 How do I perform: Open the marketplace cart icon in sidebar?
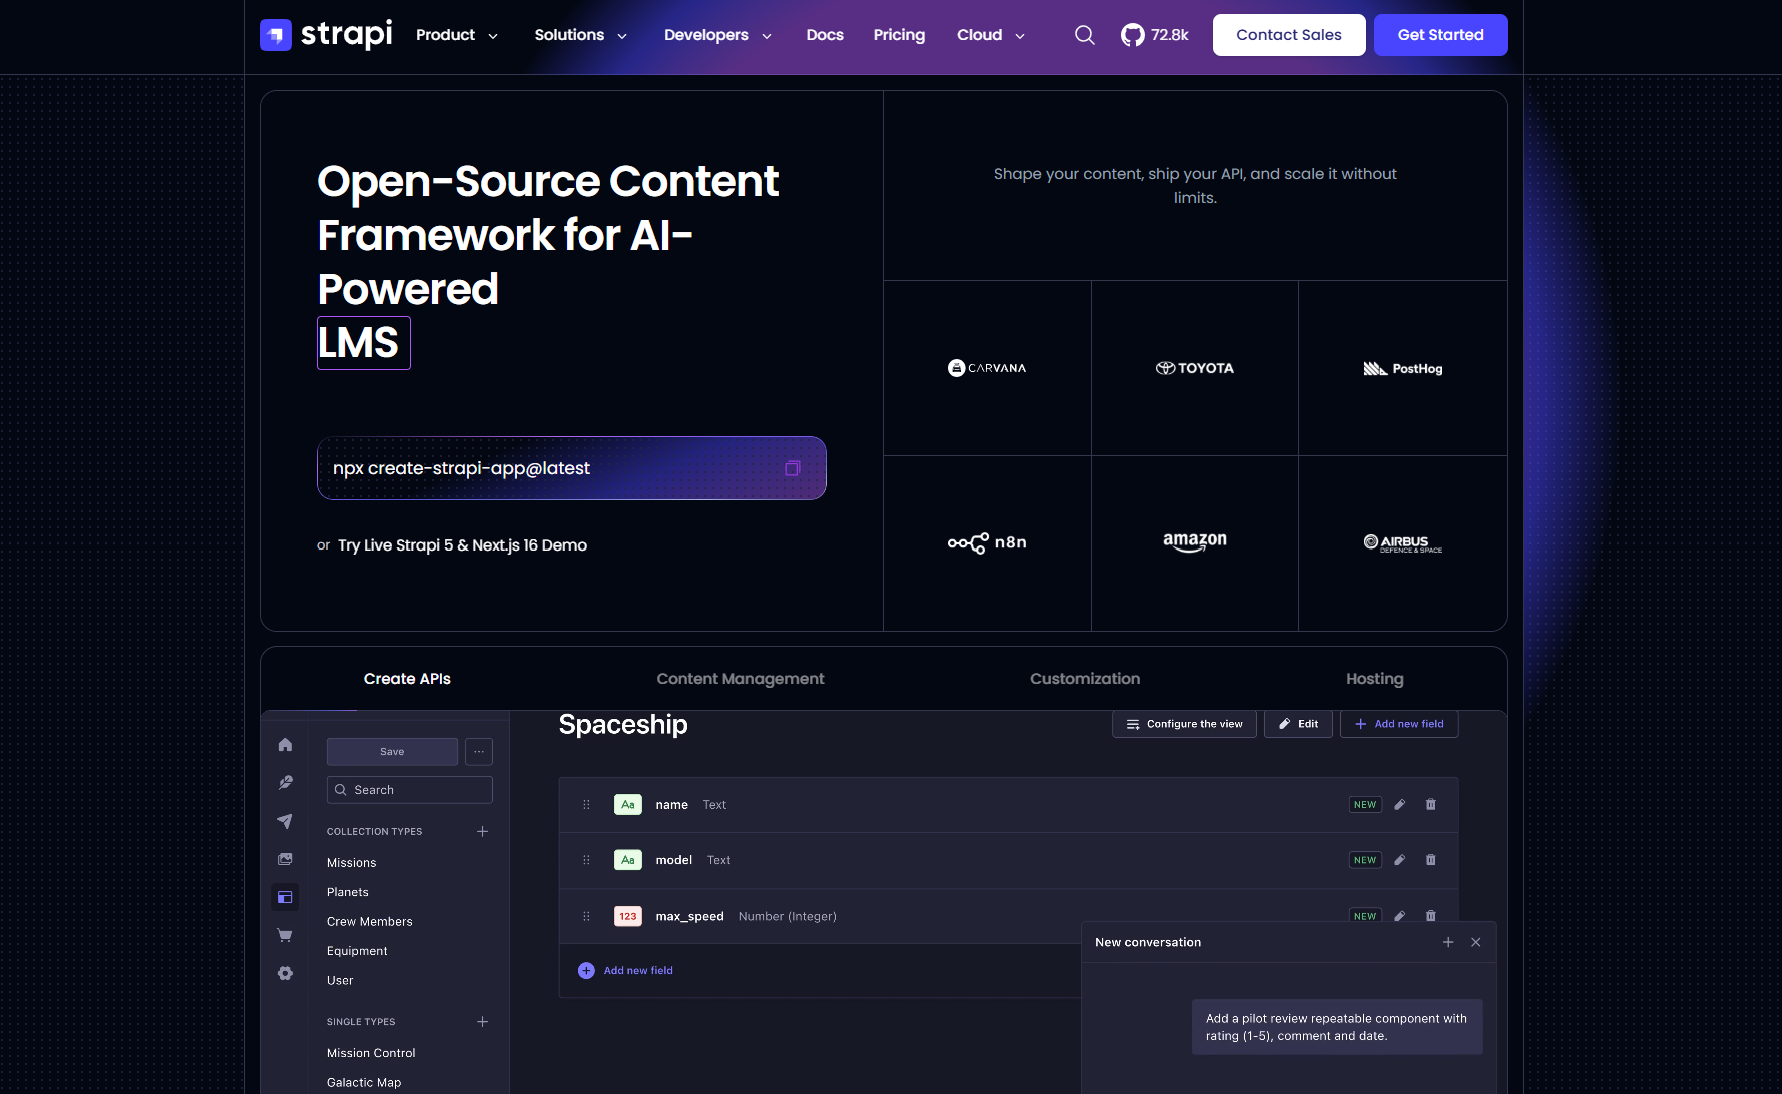click(285, 935)
